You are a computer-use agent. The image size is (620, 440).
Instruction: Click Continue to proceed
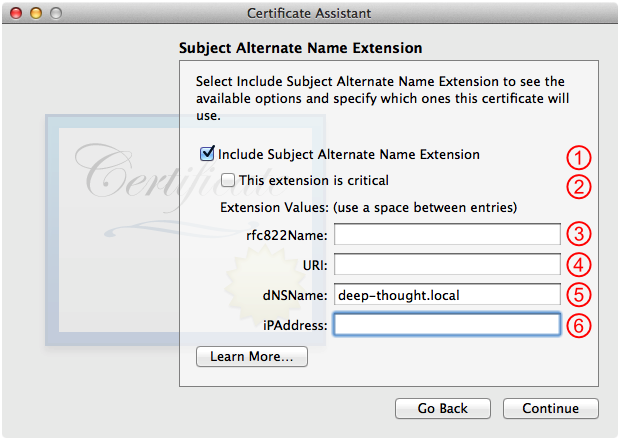[550, 408]
